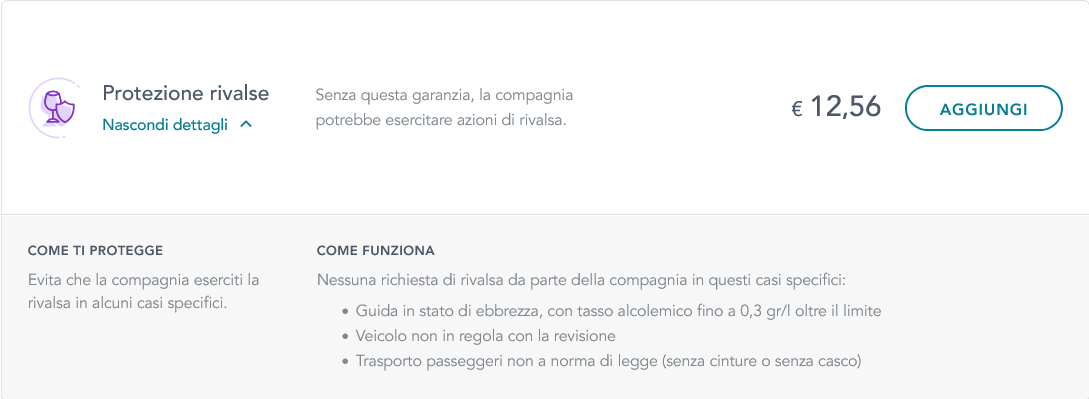
Task: Click the Senza questa garanzia description text
Action: pos(444,108)
